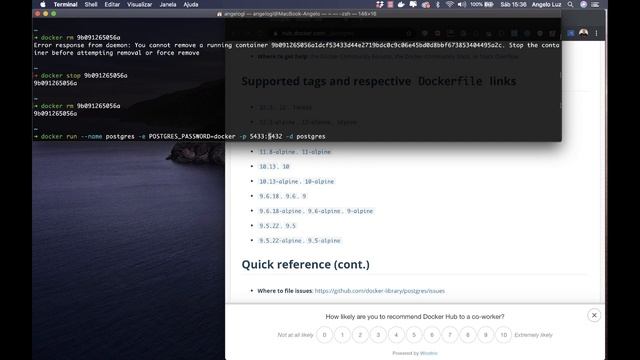Select rating 6 in survey
This screenshot has width=640, height=360.
point(432,335)
